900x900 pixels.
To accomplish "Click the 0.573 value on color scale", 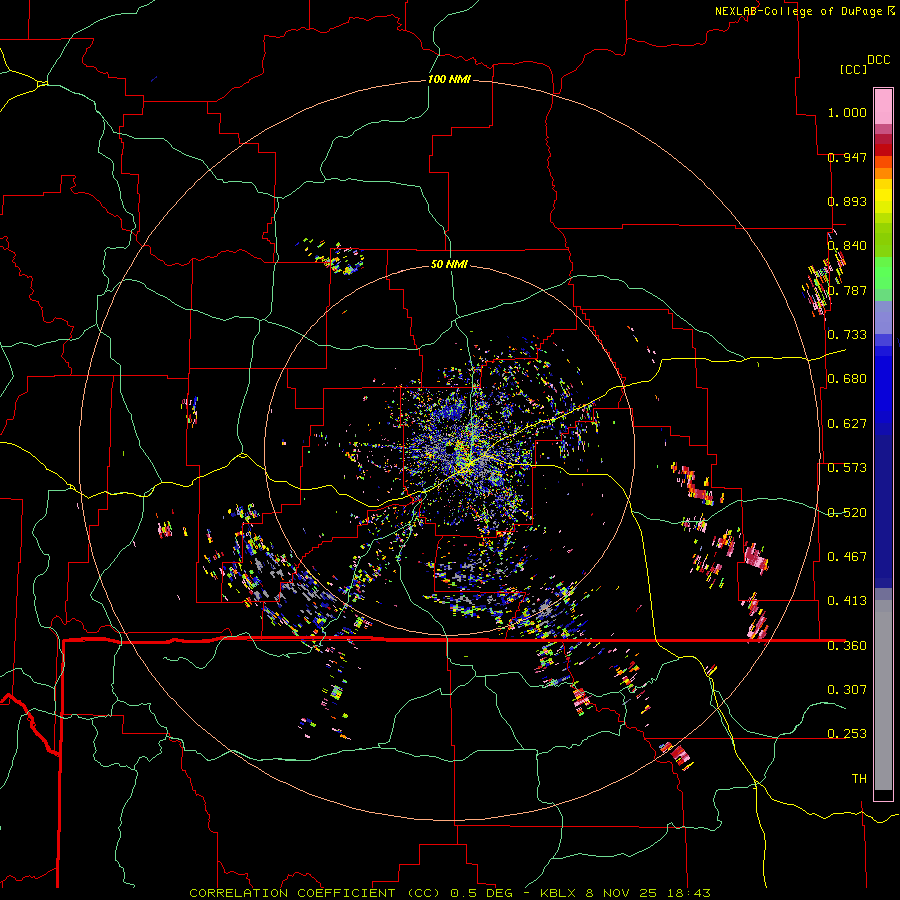I will coord(847,468).
